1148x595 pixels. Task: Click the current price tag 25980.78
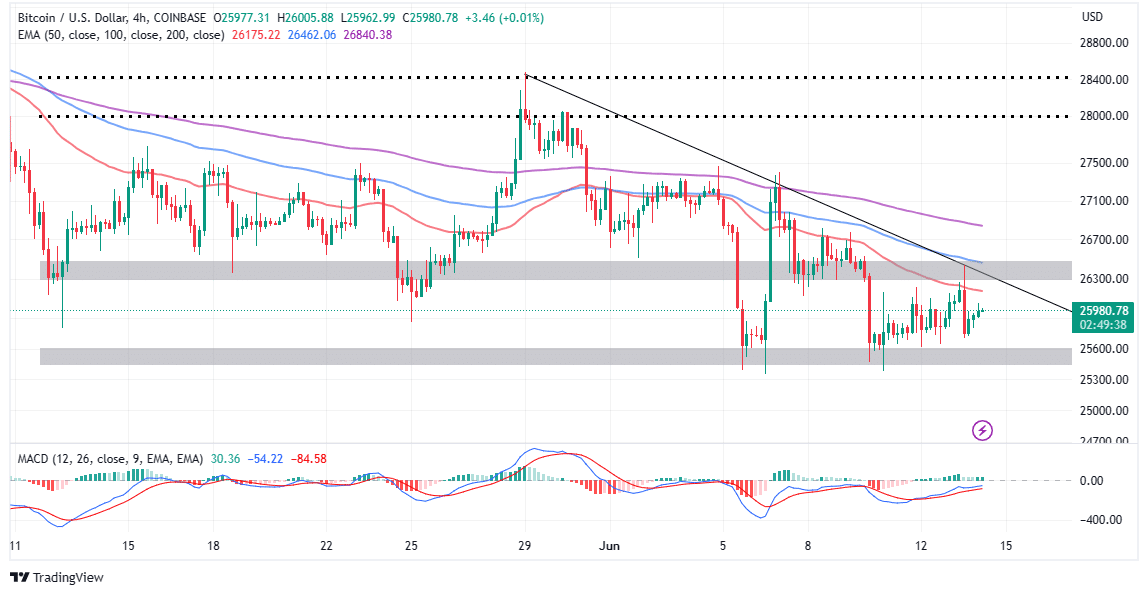point(1103,311)
